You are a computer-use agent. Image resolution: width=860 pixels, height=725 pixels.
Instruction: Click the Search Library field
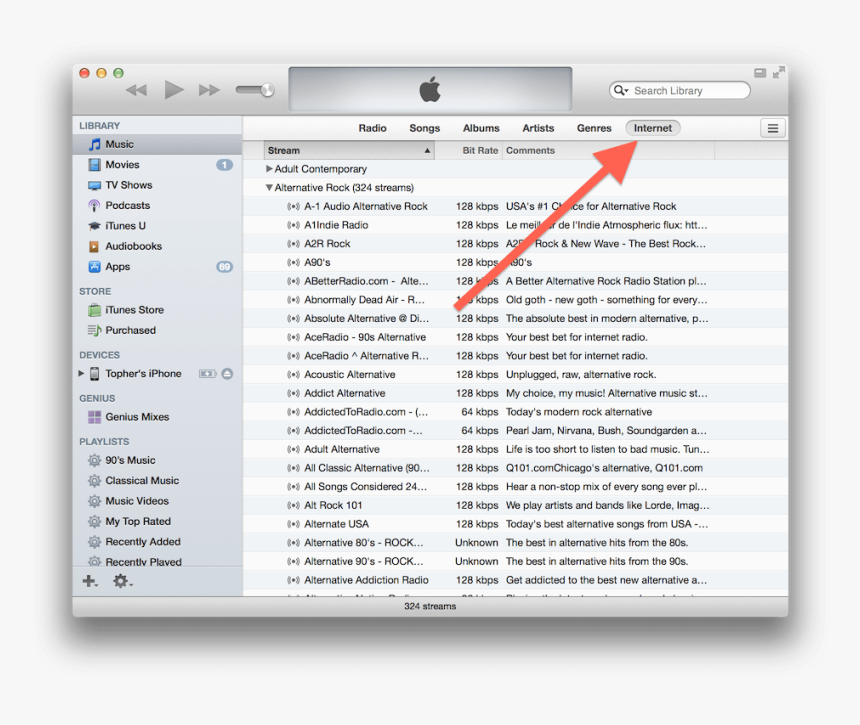pyautogui.click(x=680, y=90)
